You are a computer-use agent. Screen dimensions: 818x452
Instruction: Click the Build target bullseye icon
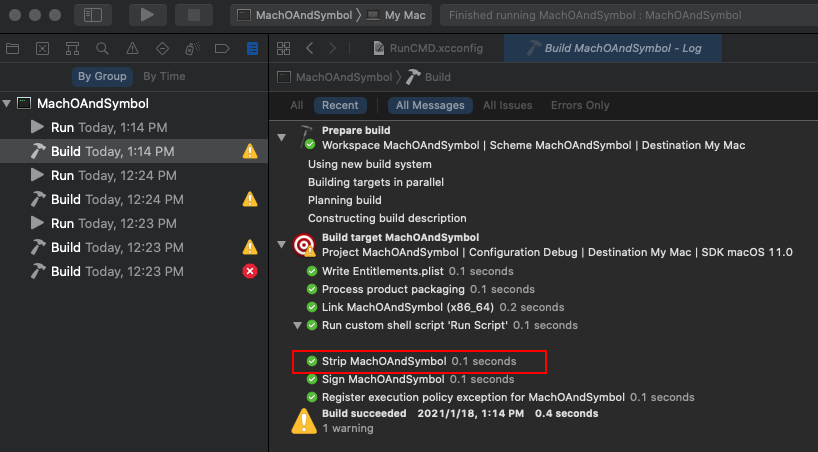304,245
